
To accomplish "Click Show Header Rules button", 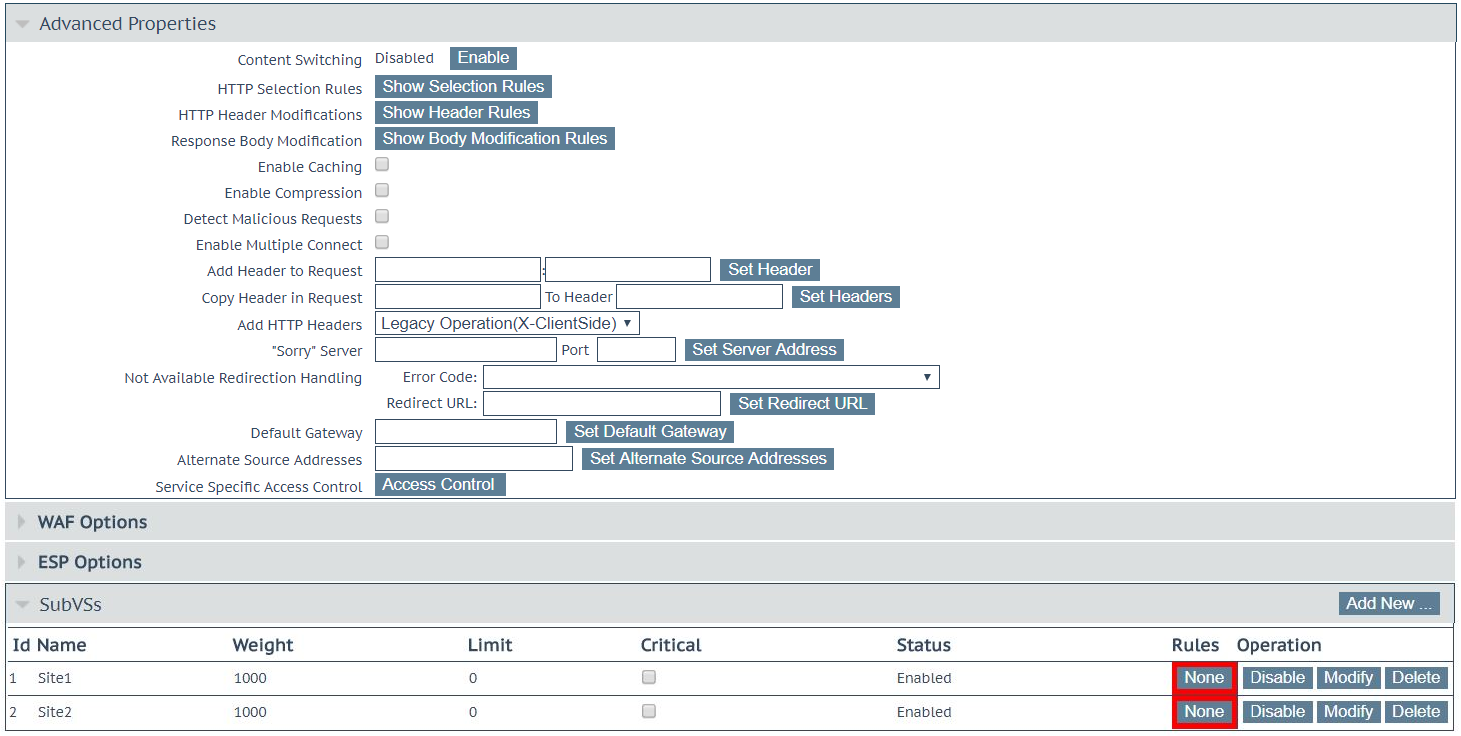I will coord(456,112).
